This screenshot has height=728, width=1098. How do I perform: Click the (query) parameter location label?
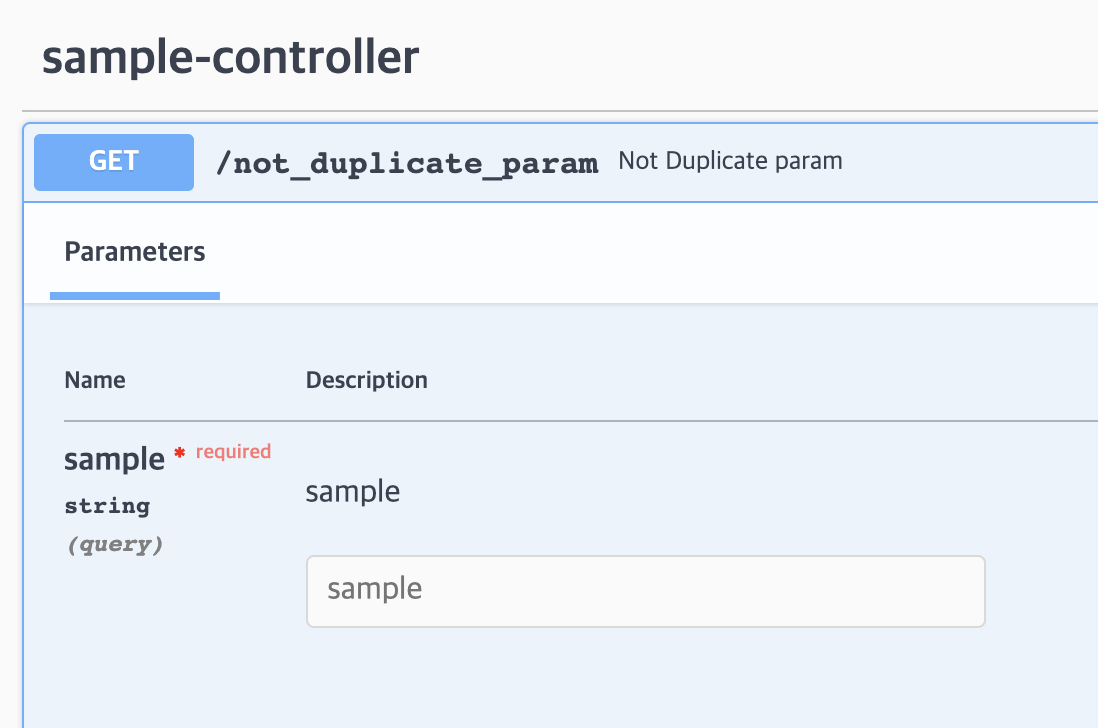coord(114,544)
